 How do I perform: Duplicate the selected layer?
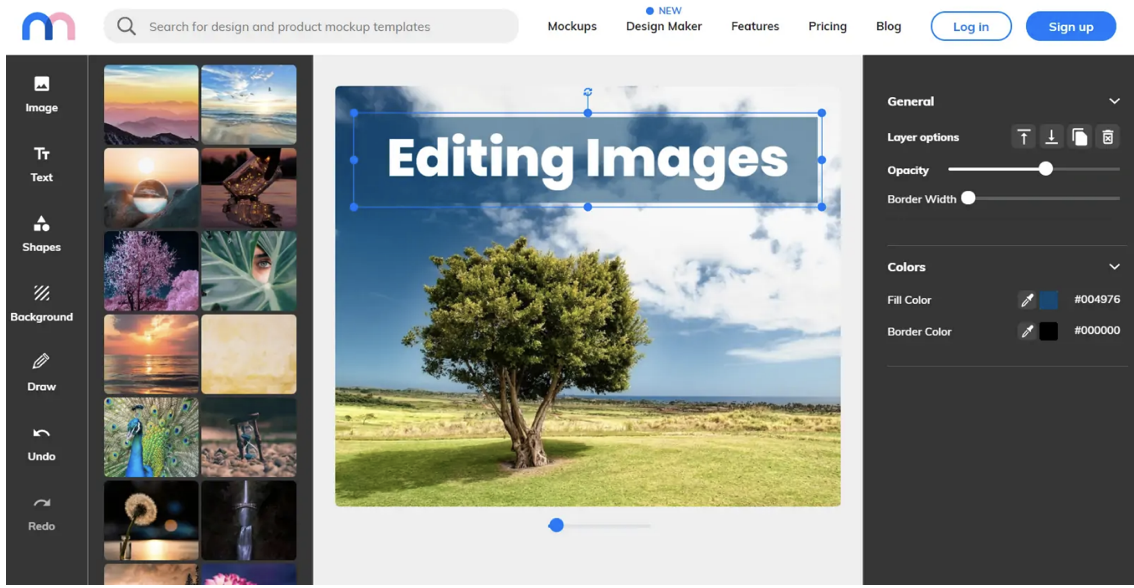1080,137
